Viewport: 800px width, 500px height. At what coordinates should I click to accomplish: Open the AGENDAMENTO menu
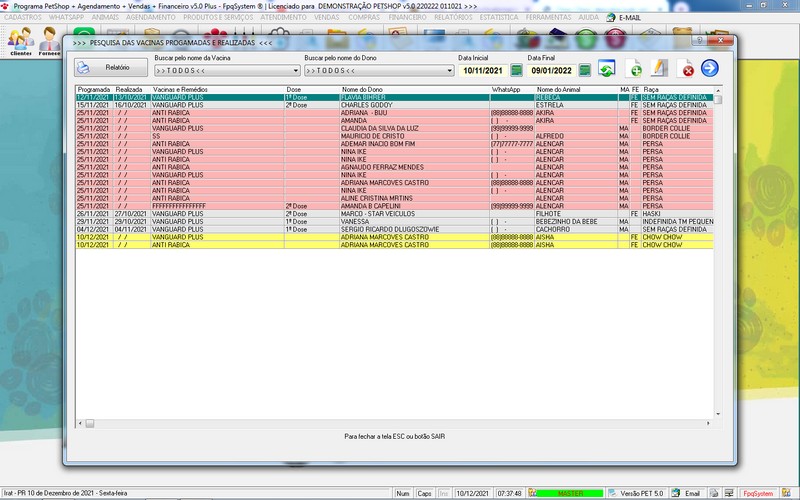point(151,17)
